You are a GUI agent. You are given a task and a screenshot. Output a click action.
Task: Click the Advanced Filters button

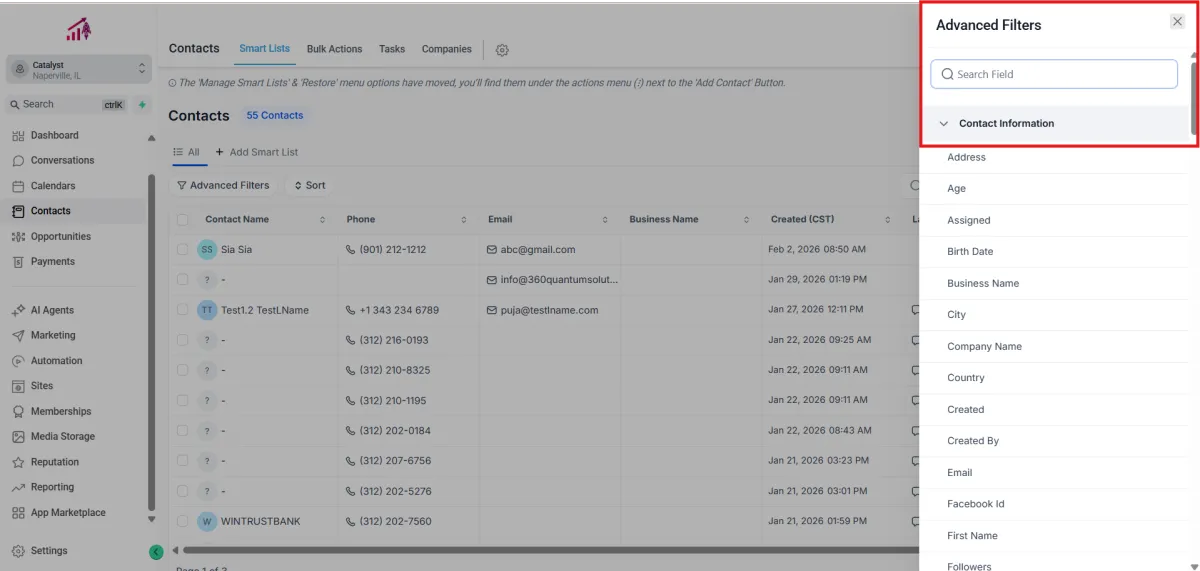[x=223, y=185]
